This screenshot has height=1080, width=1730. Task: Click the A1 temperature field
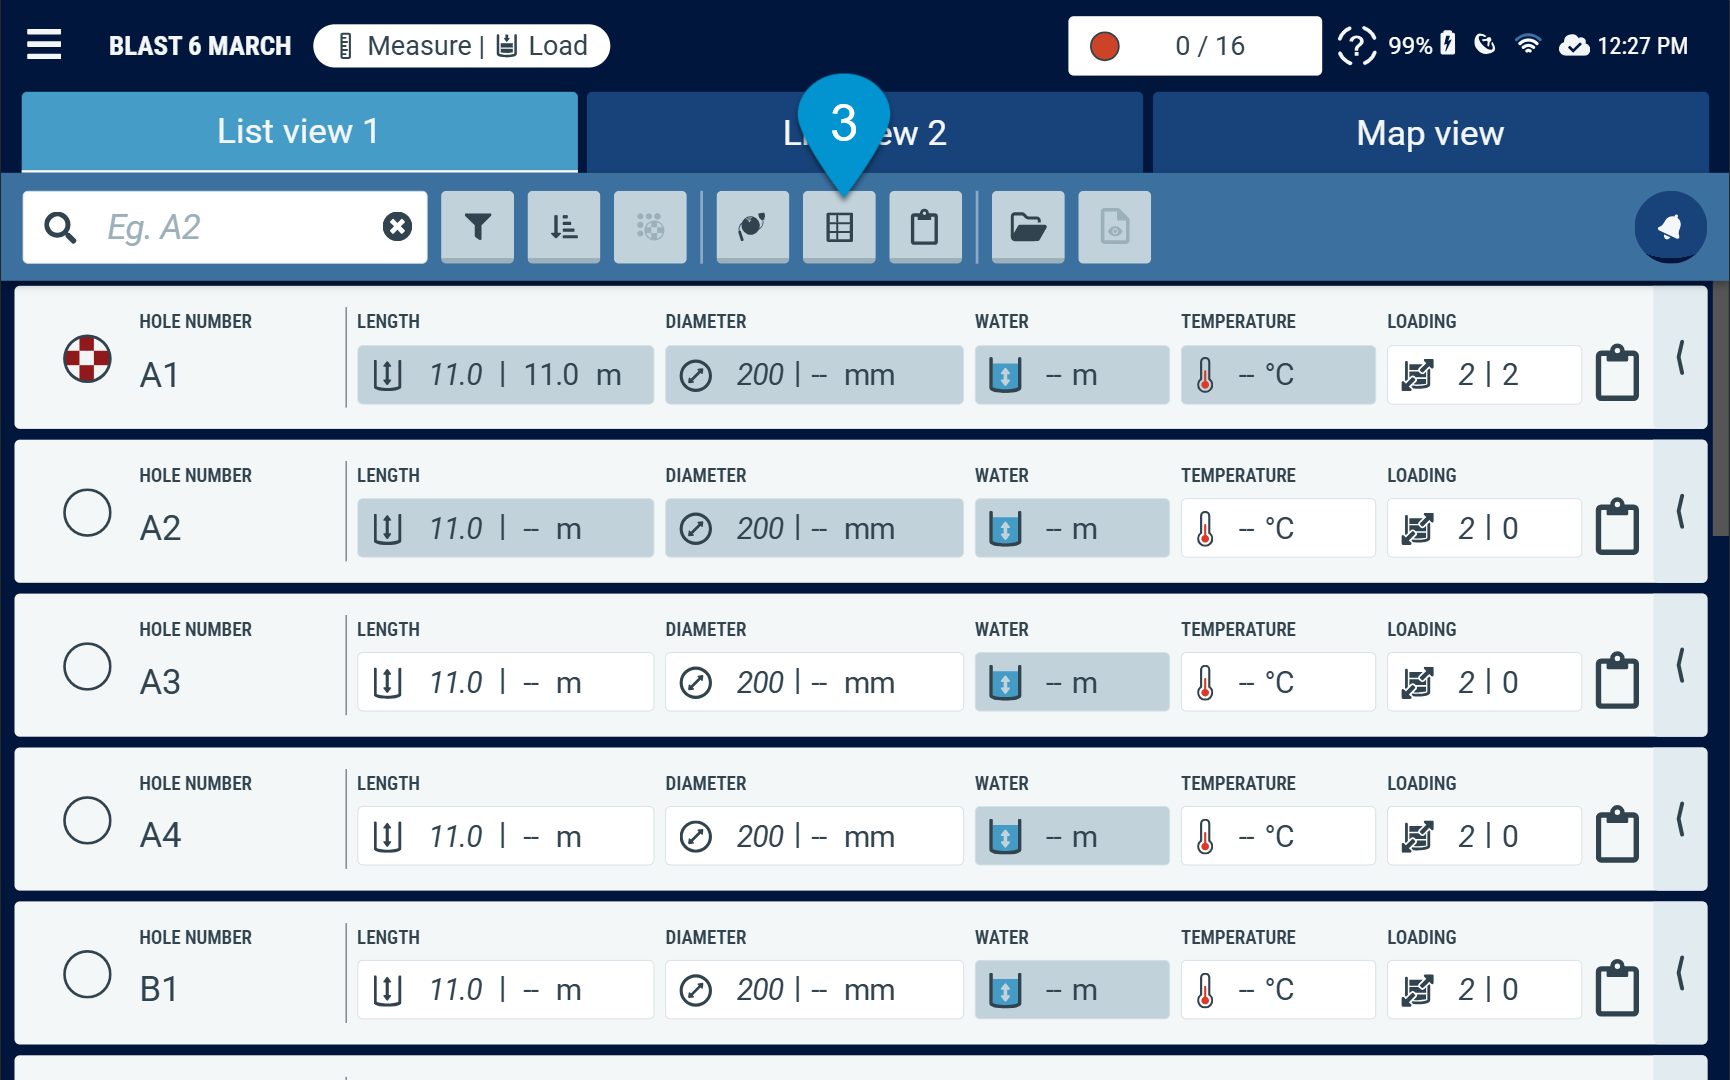click(1278, 375)
